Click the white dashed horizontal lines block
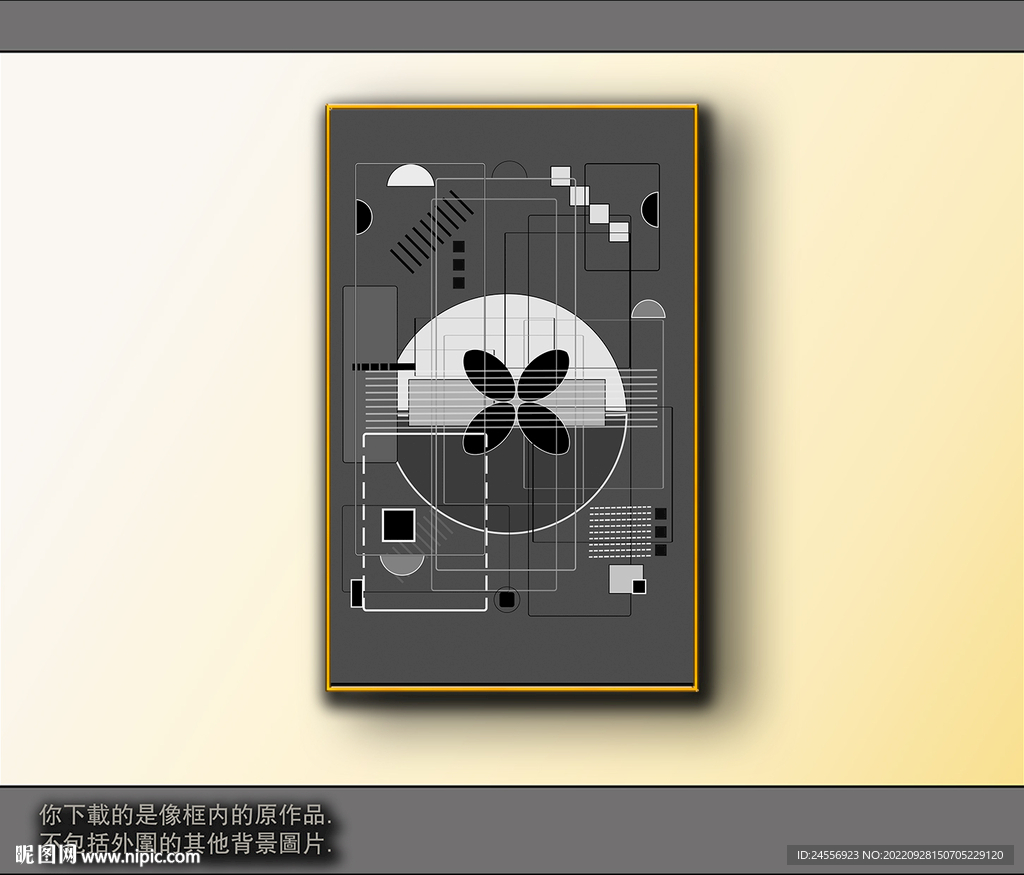The height and width of the screenshot is (875, 1024). [620, 532]
